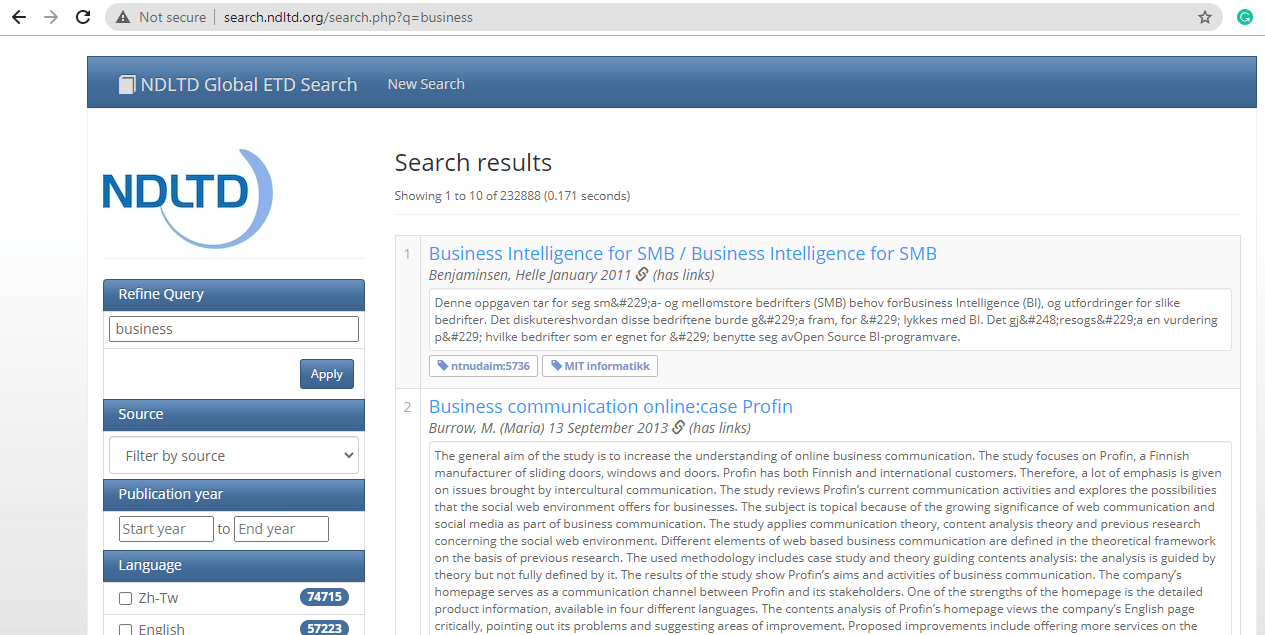Click the tag icon on MIT informatikk

556,366
